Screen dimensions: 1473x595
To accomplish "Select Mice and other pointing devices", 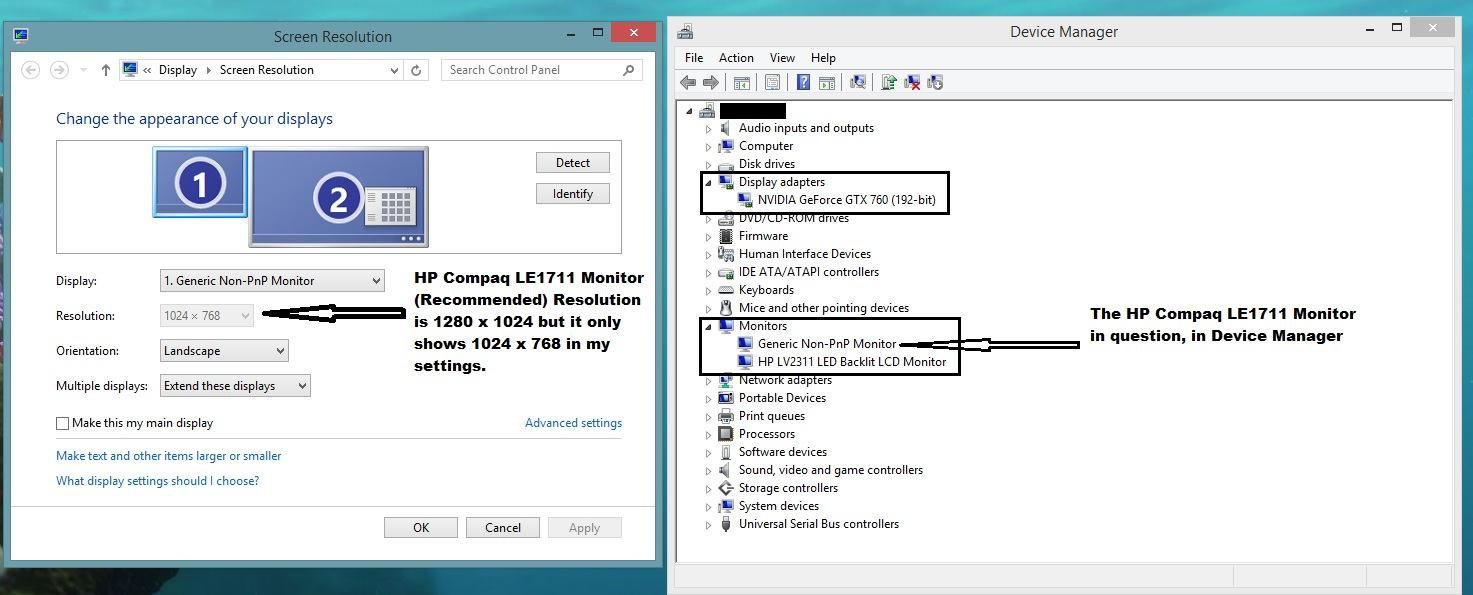I will pyautogui.click(x=823, y=308).
